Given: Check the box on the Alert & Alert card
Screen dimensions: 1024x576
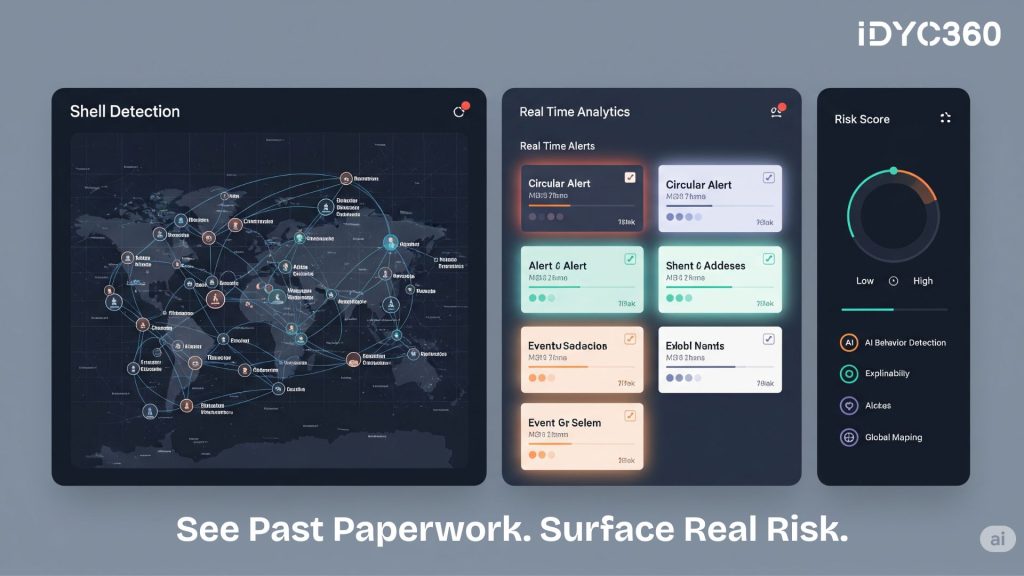Looking at the screenshot, I should pyautogui.click(x=630, y=259).
